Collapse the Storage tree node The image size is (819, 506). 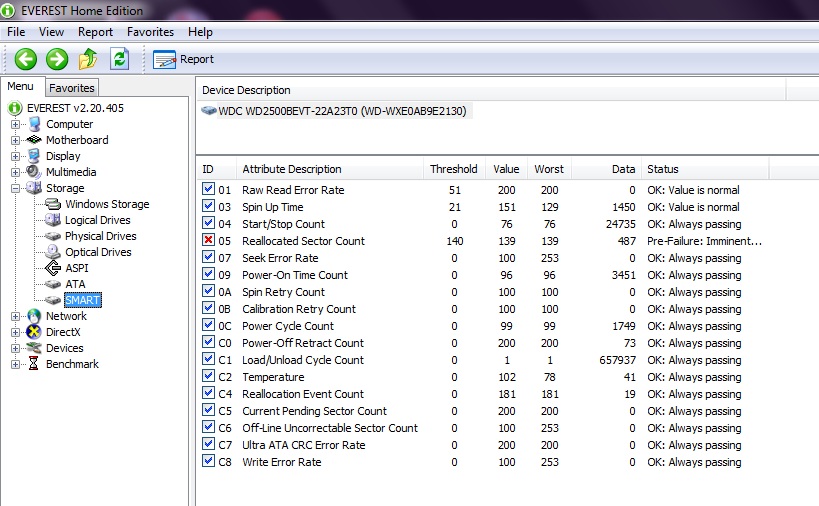tap(15, 188)
